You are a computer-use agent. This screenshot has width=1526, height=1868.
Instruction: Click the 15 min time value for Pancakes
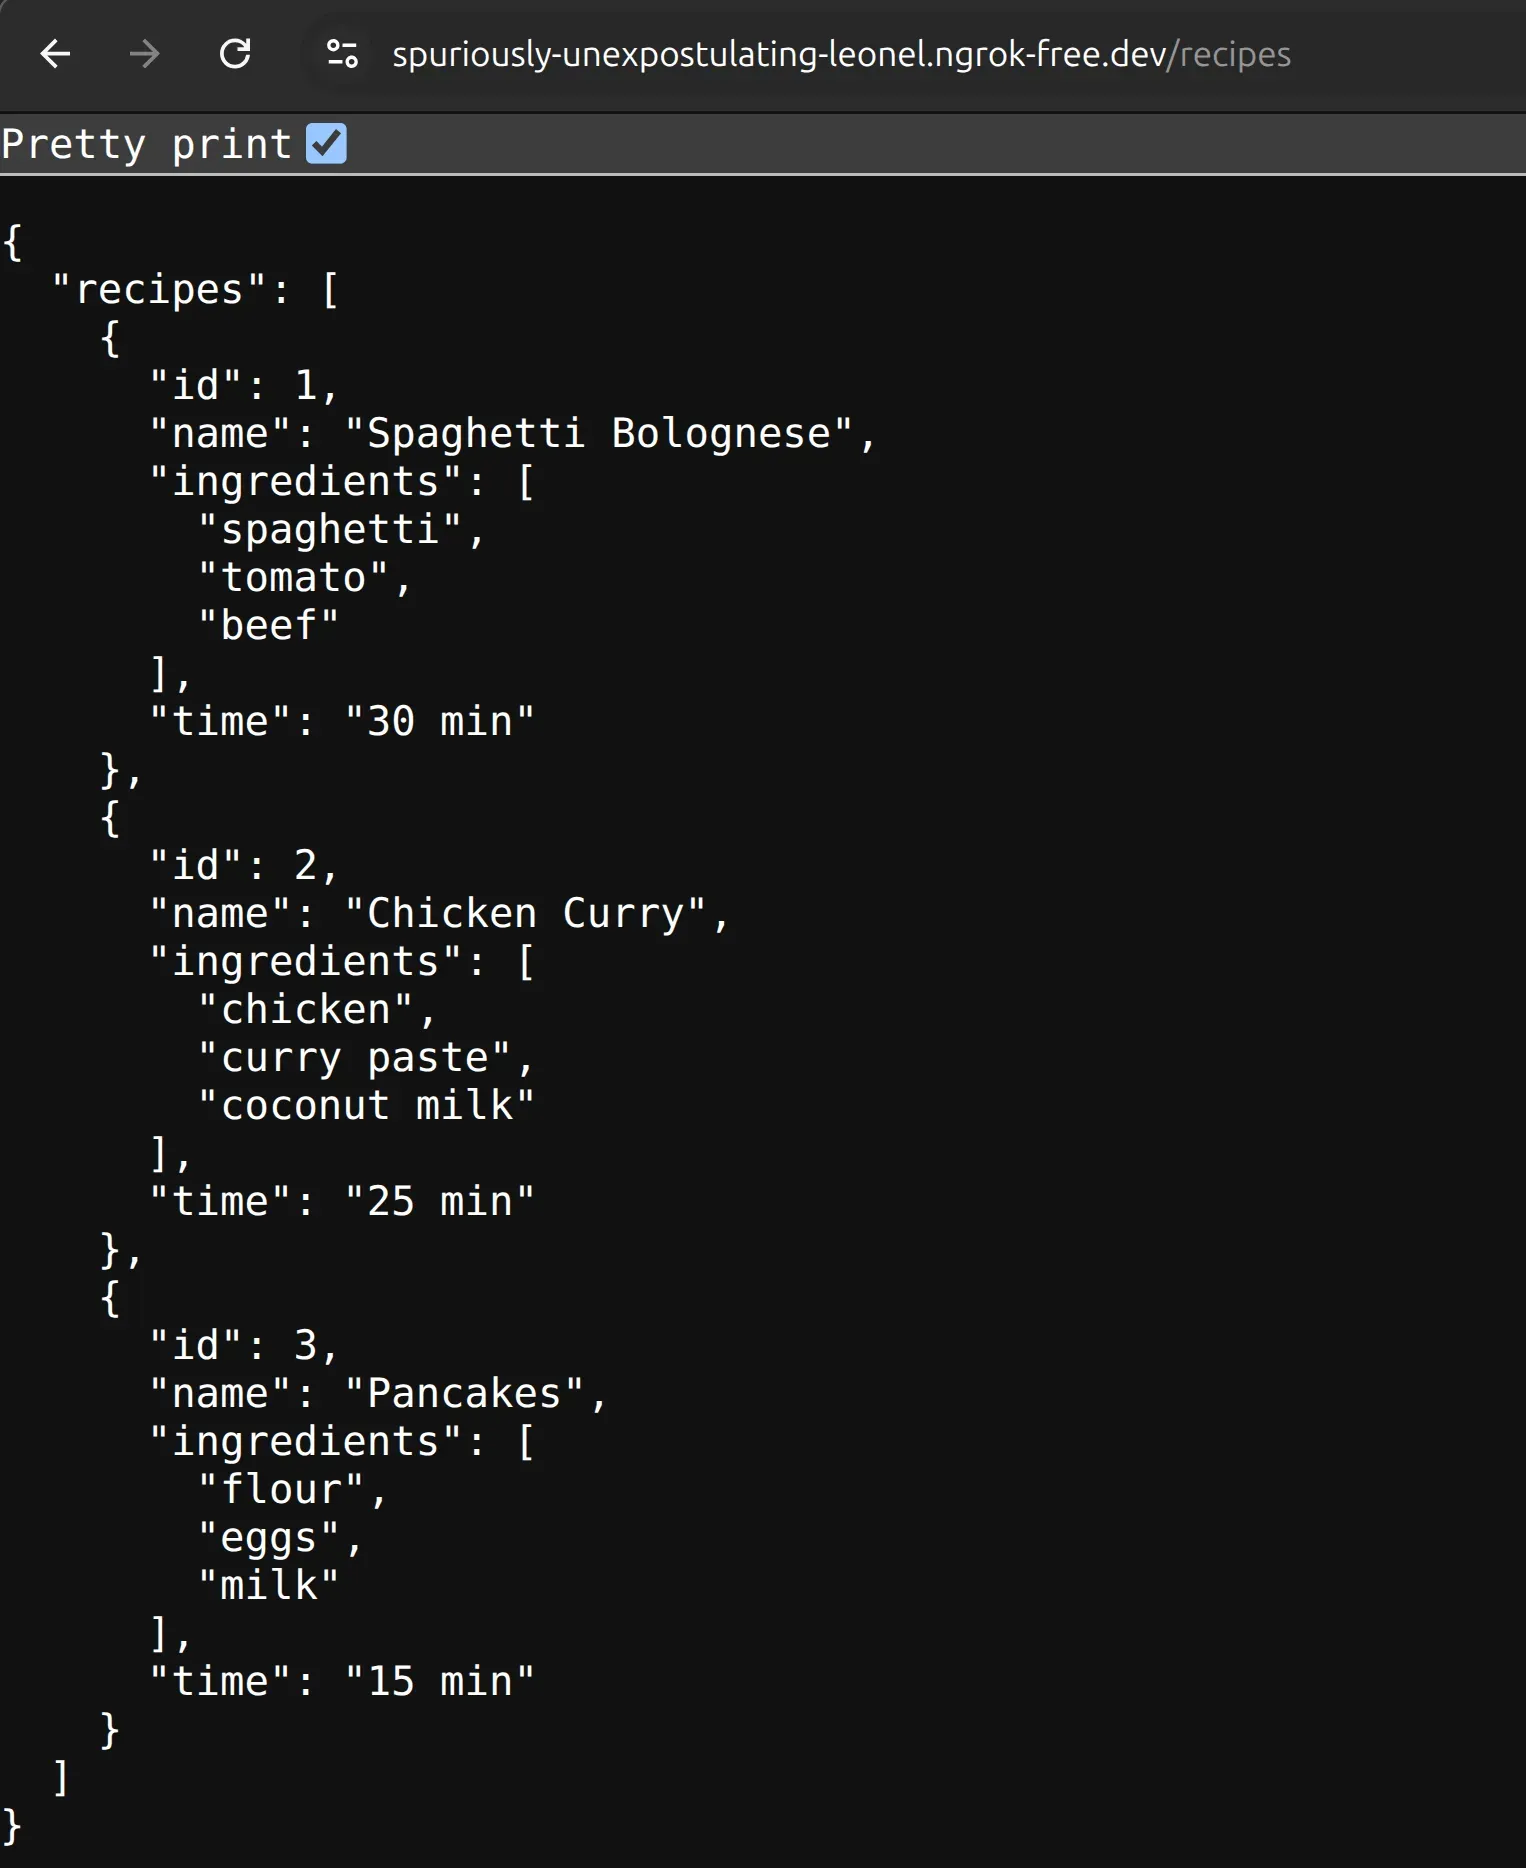pos(440,1680)
